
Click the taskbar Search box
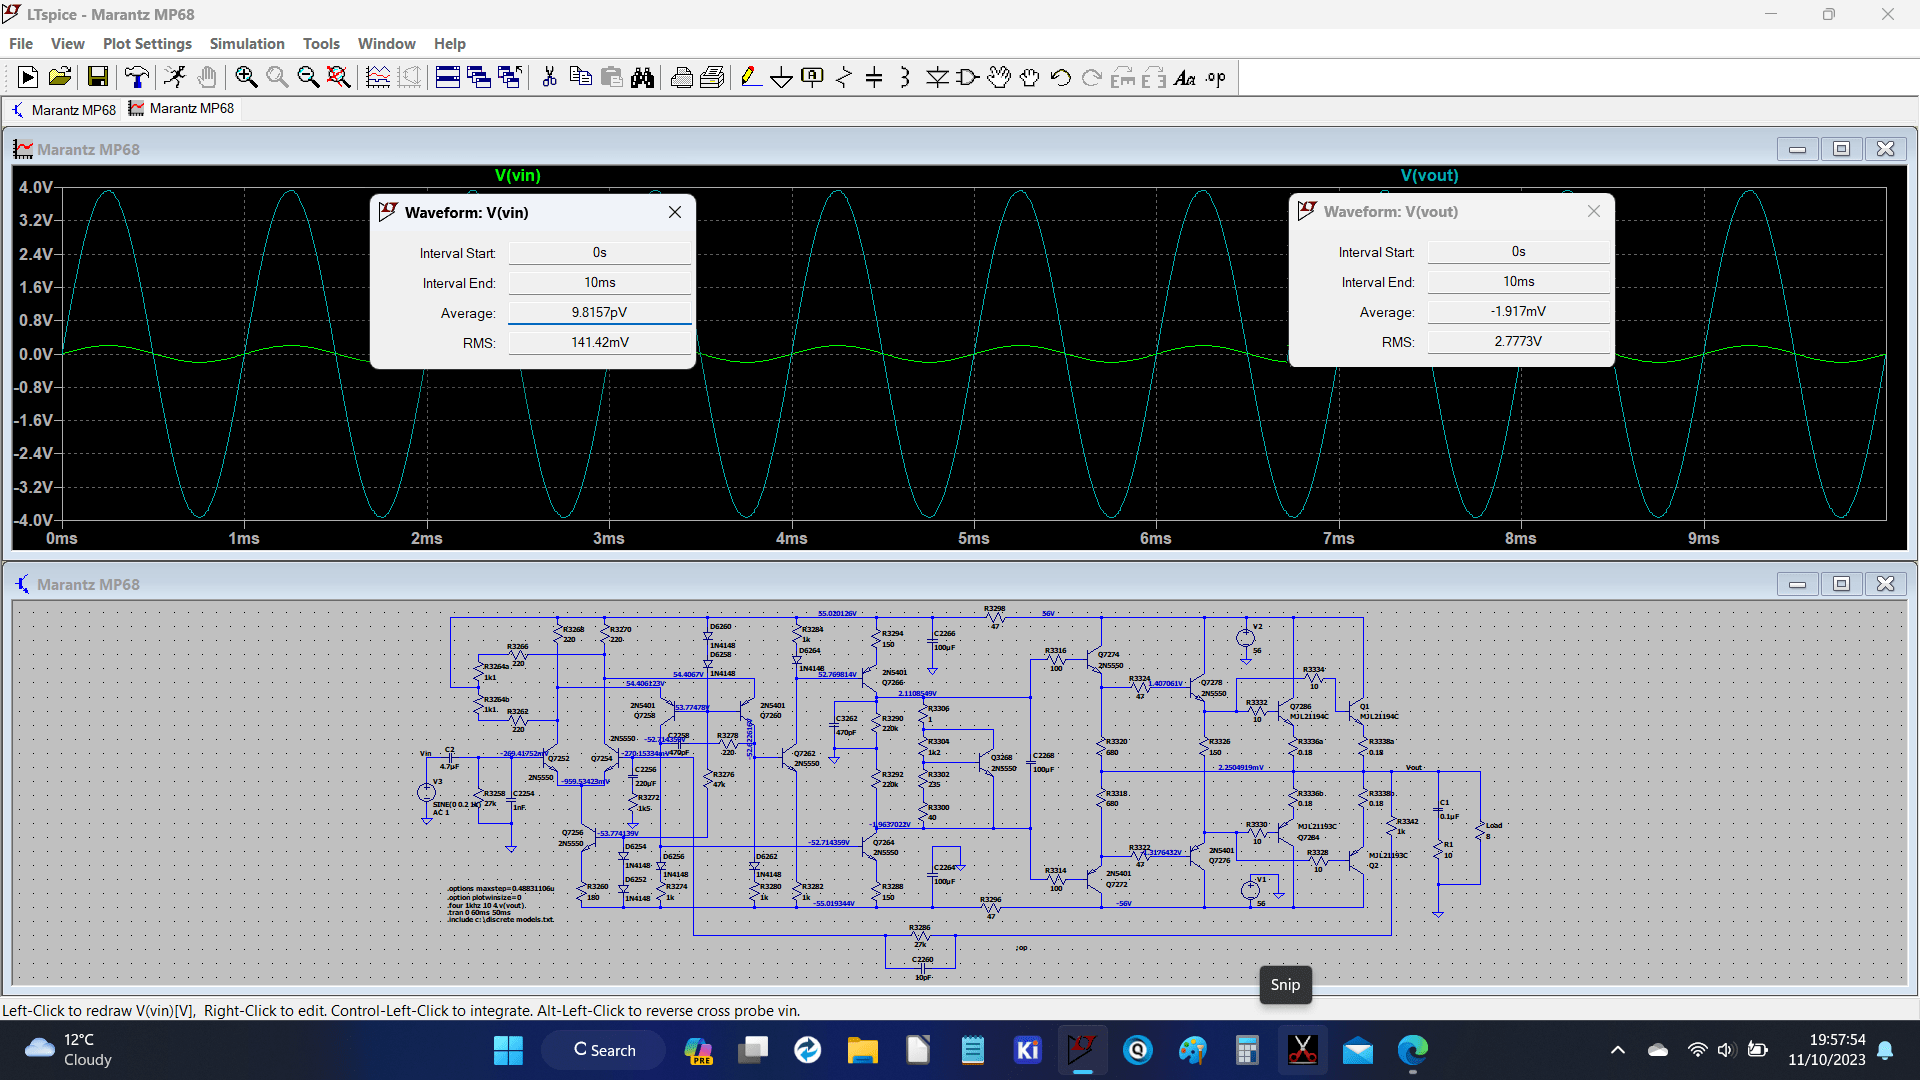point(604,1050)
